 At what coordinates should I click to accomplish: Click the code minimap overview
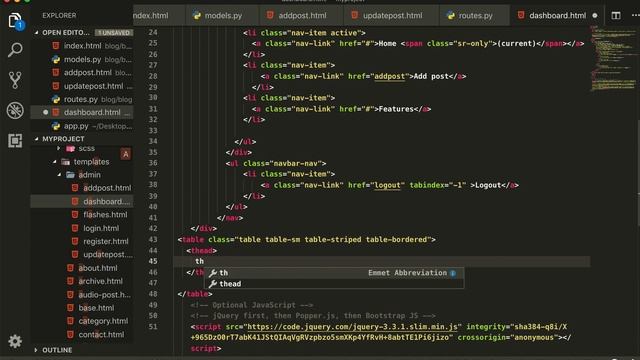point(612,57)
